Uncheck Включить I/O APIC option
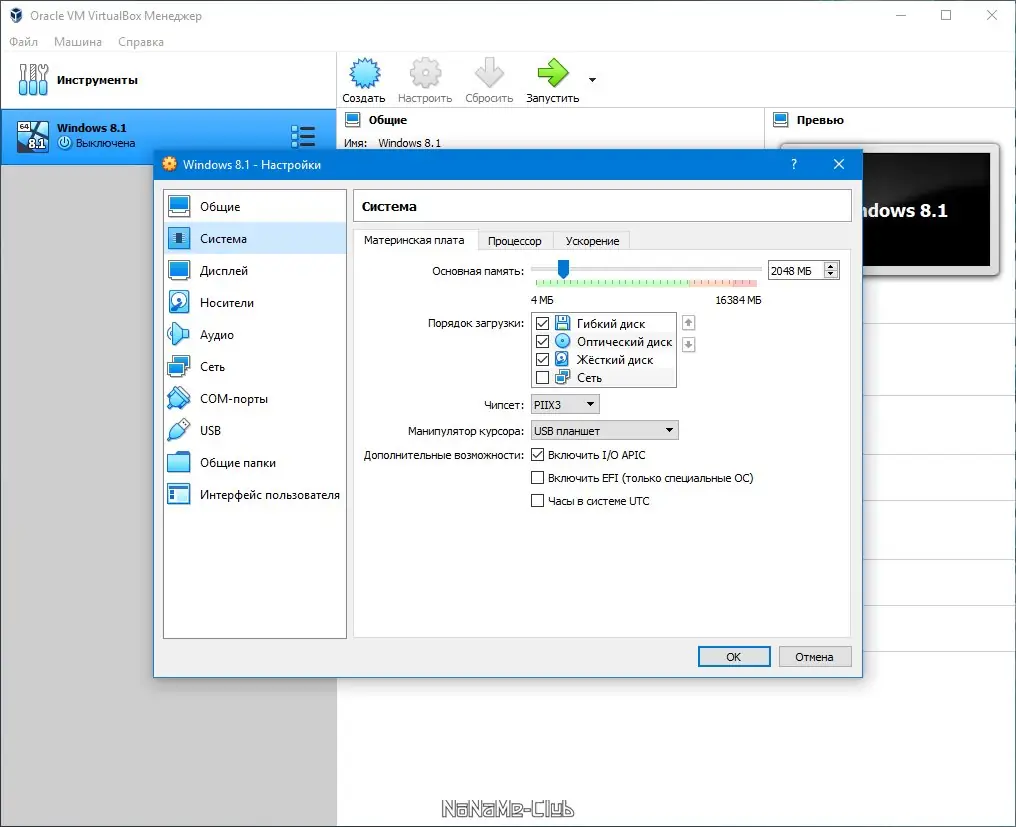The width and height of the screenshot is (1016, 827). point(538,454)
